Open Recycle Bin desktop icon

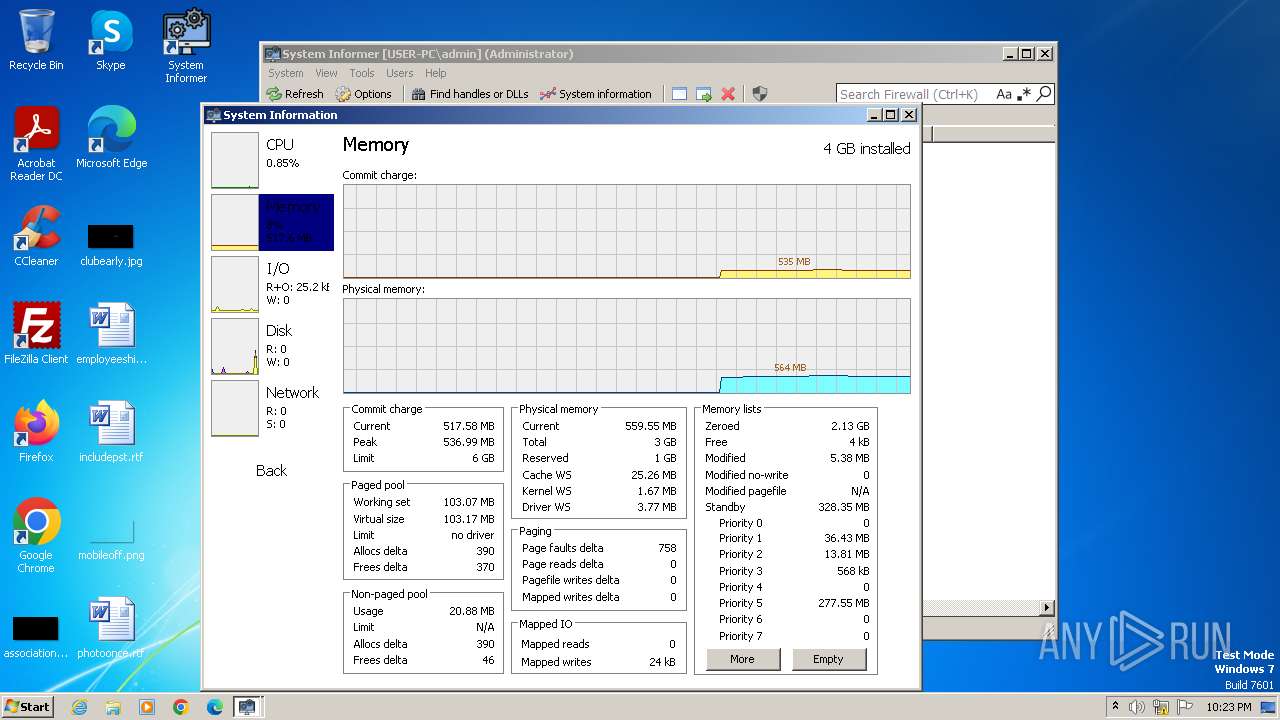tap(36, 40)
